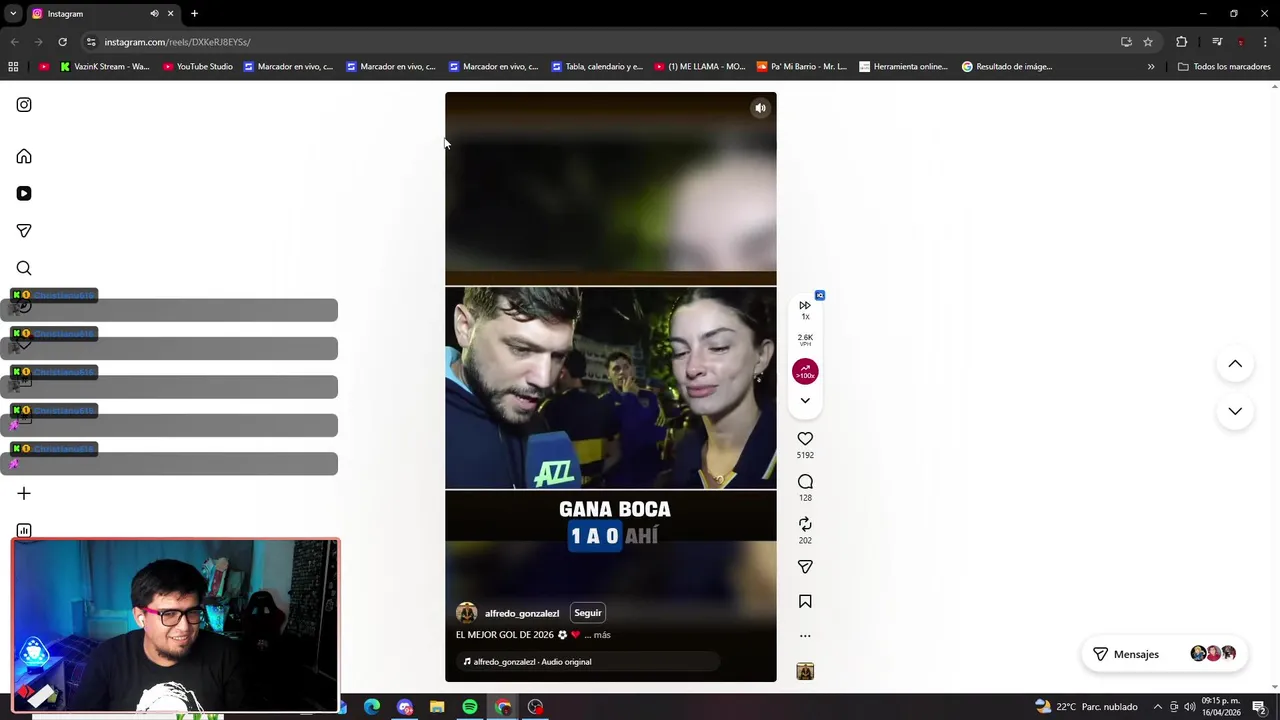
Task: Open File Explorer from the taskbar
Action: coord(437,707)
